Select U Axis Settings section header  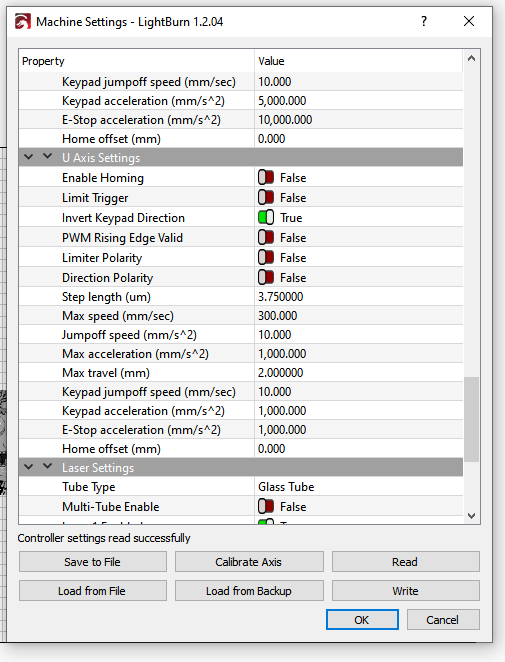(241, 157)
